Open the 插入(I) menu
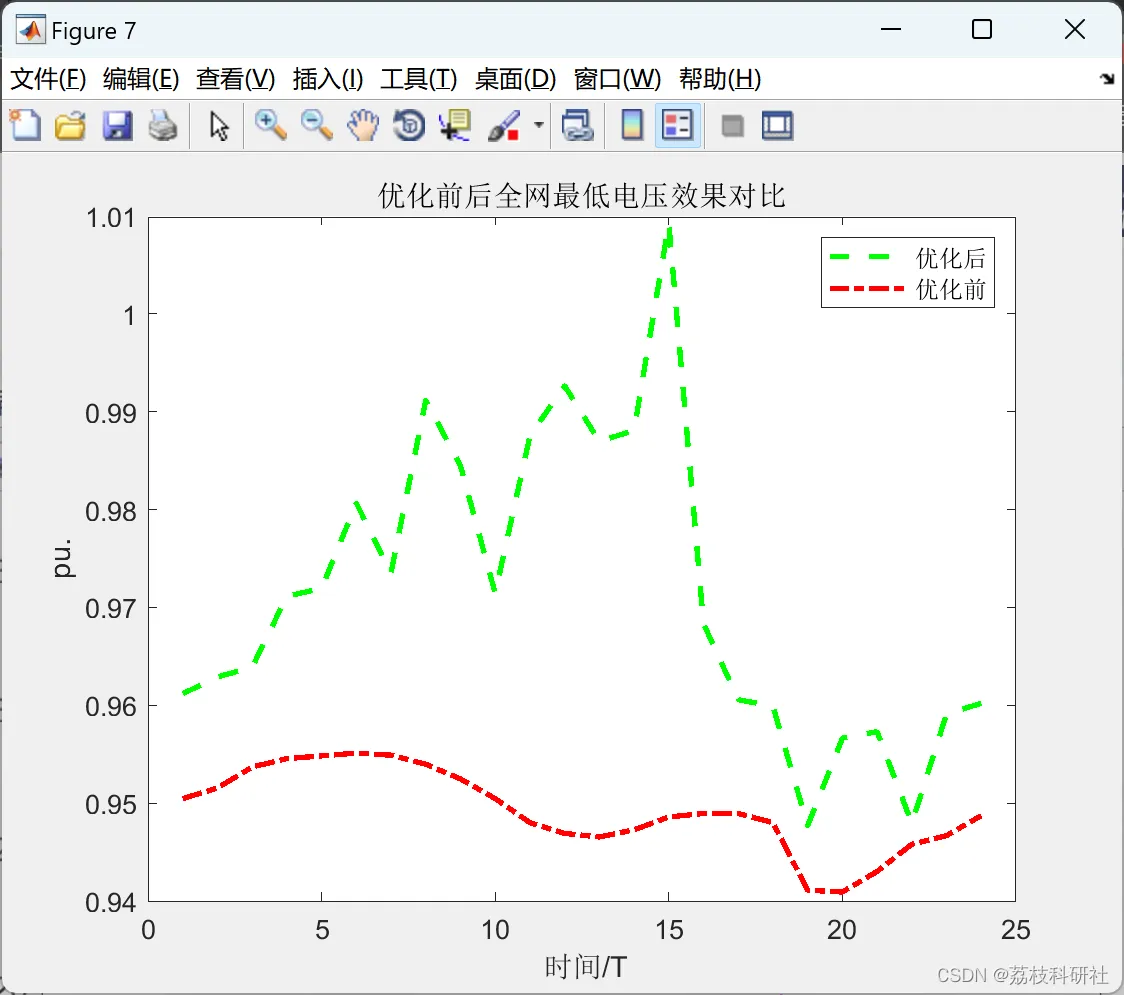Image resolution: width=1124 pixels, height=995 pixels. point(328,79)
